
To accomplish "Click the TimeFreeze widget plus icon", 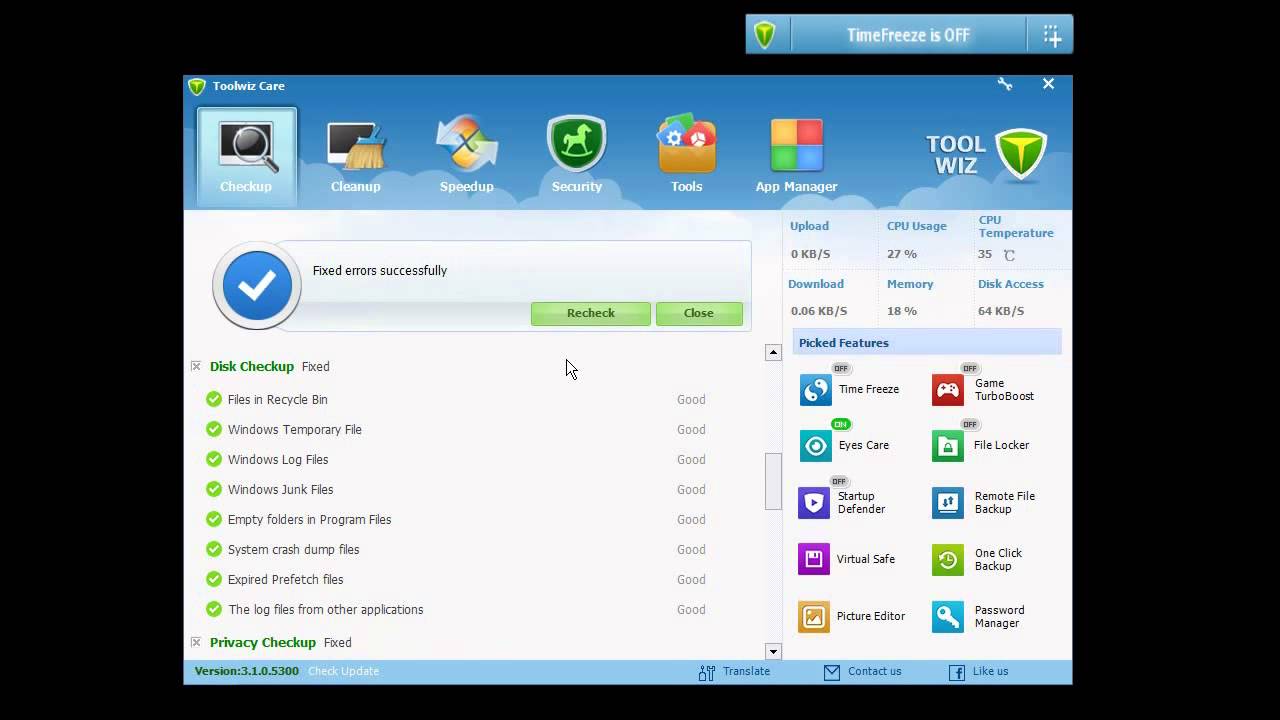I will tap(1052, 36).
